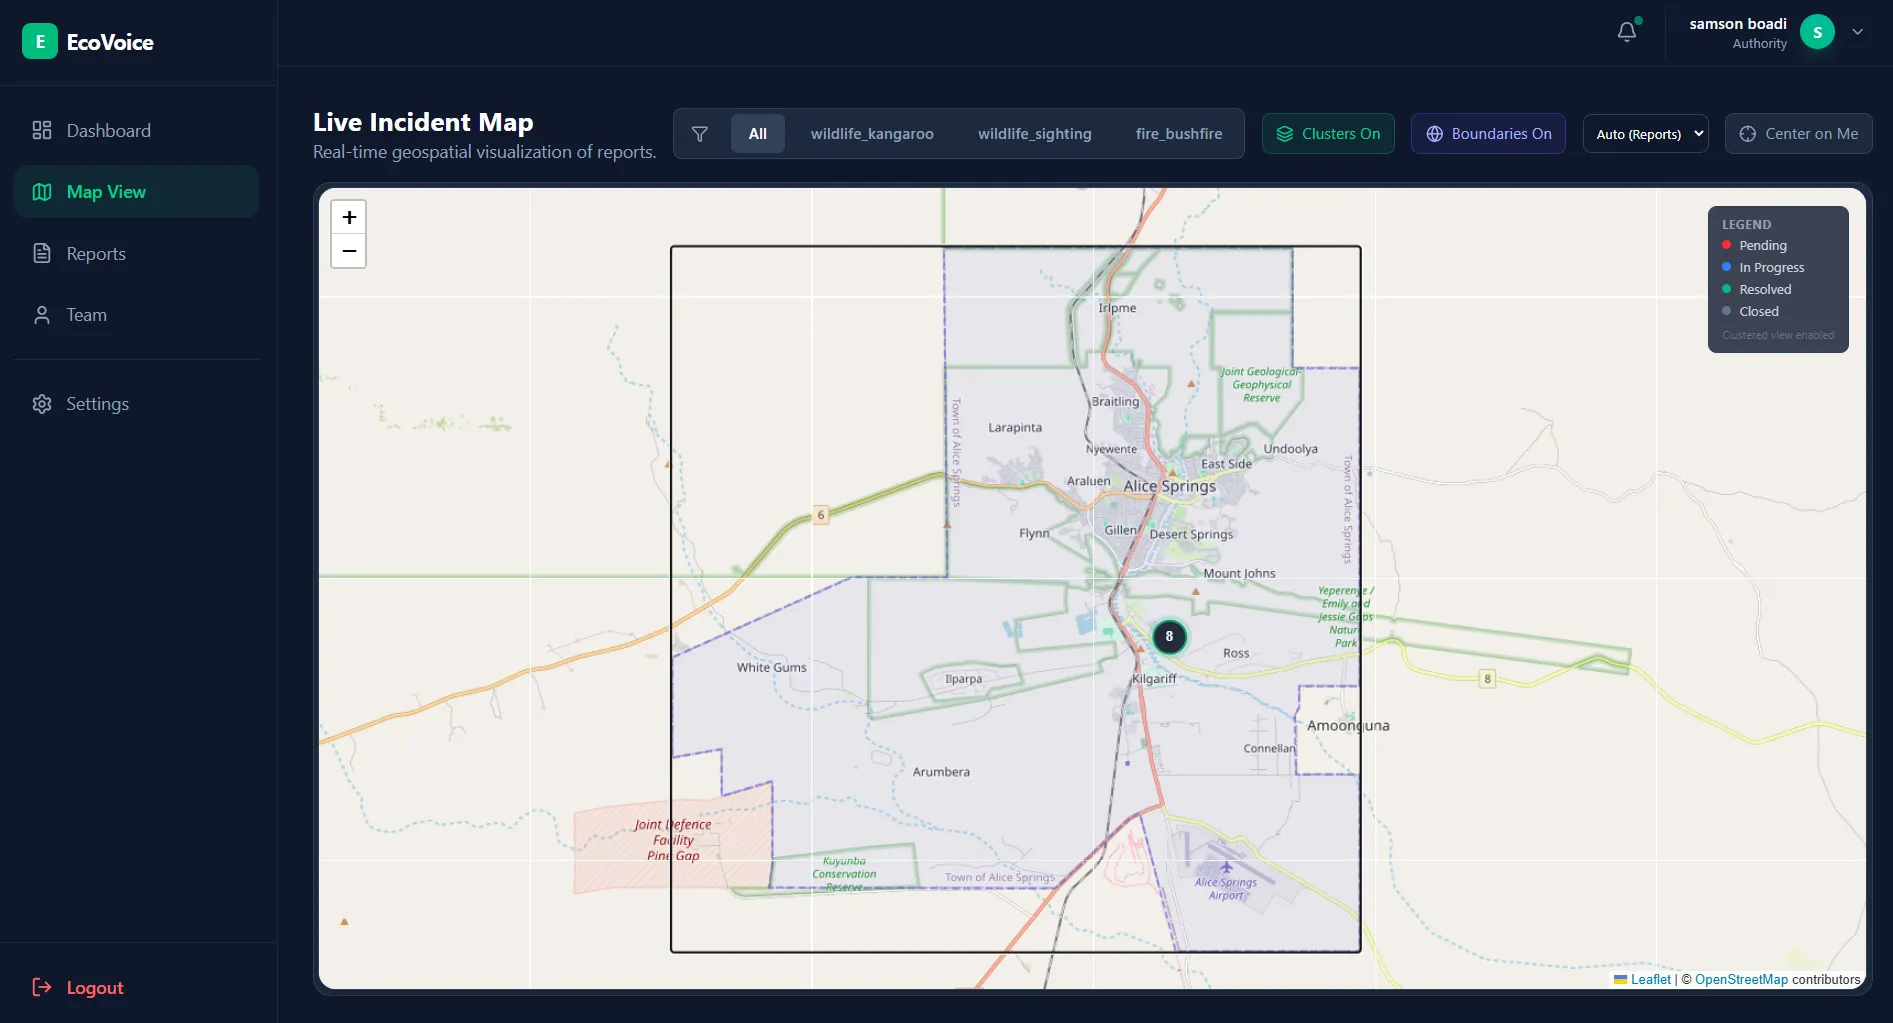Viewport: 1893px width, 1023px height.
Task: Click the EcoVoice logo icon
Action: [40, 41]
